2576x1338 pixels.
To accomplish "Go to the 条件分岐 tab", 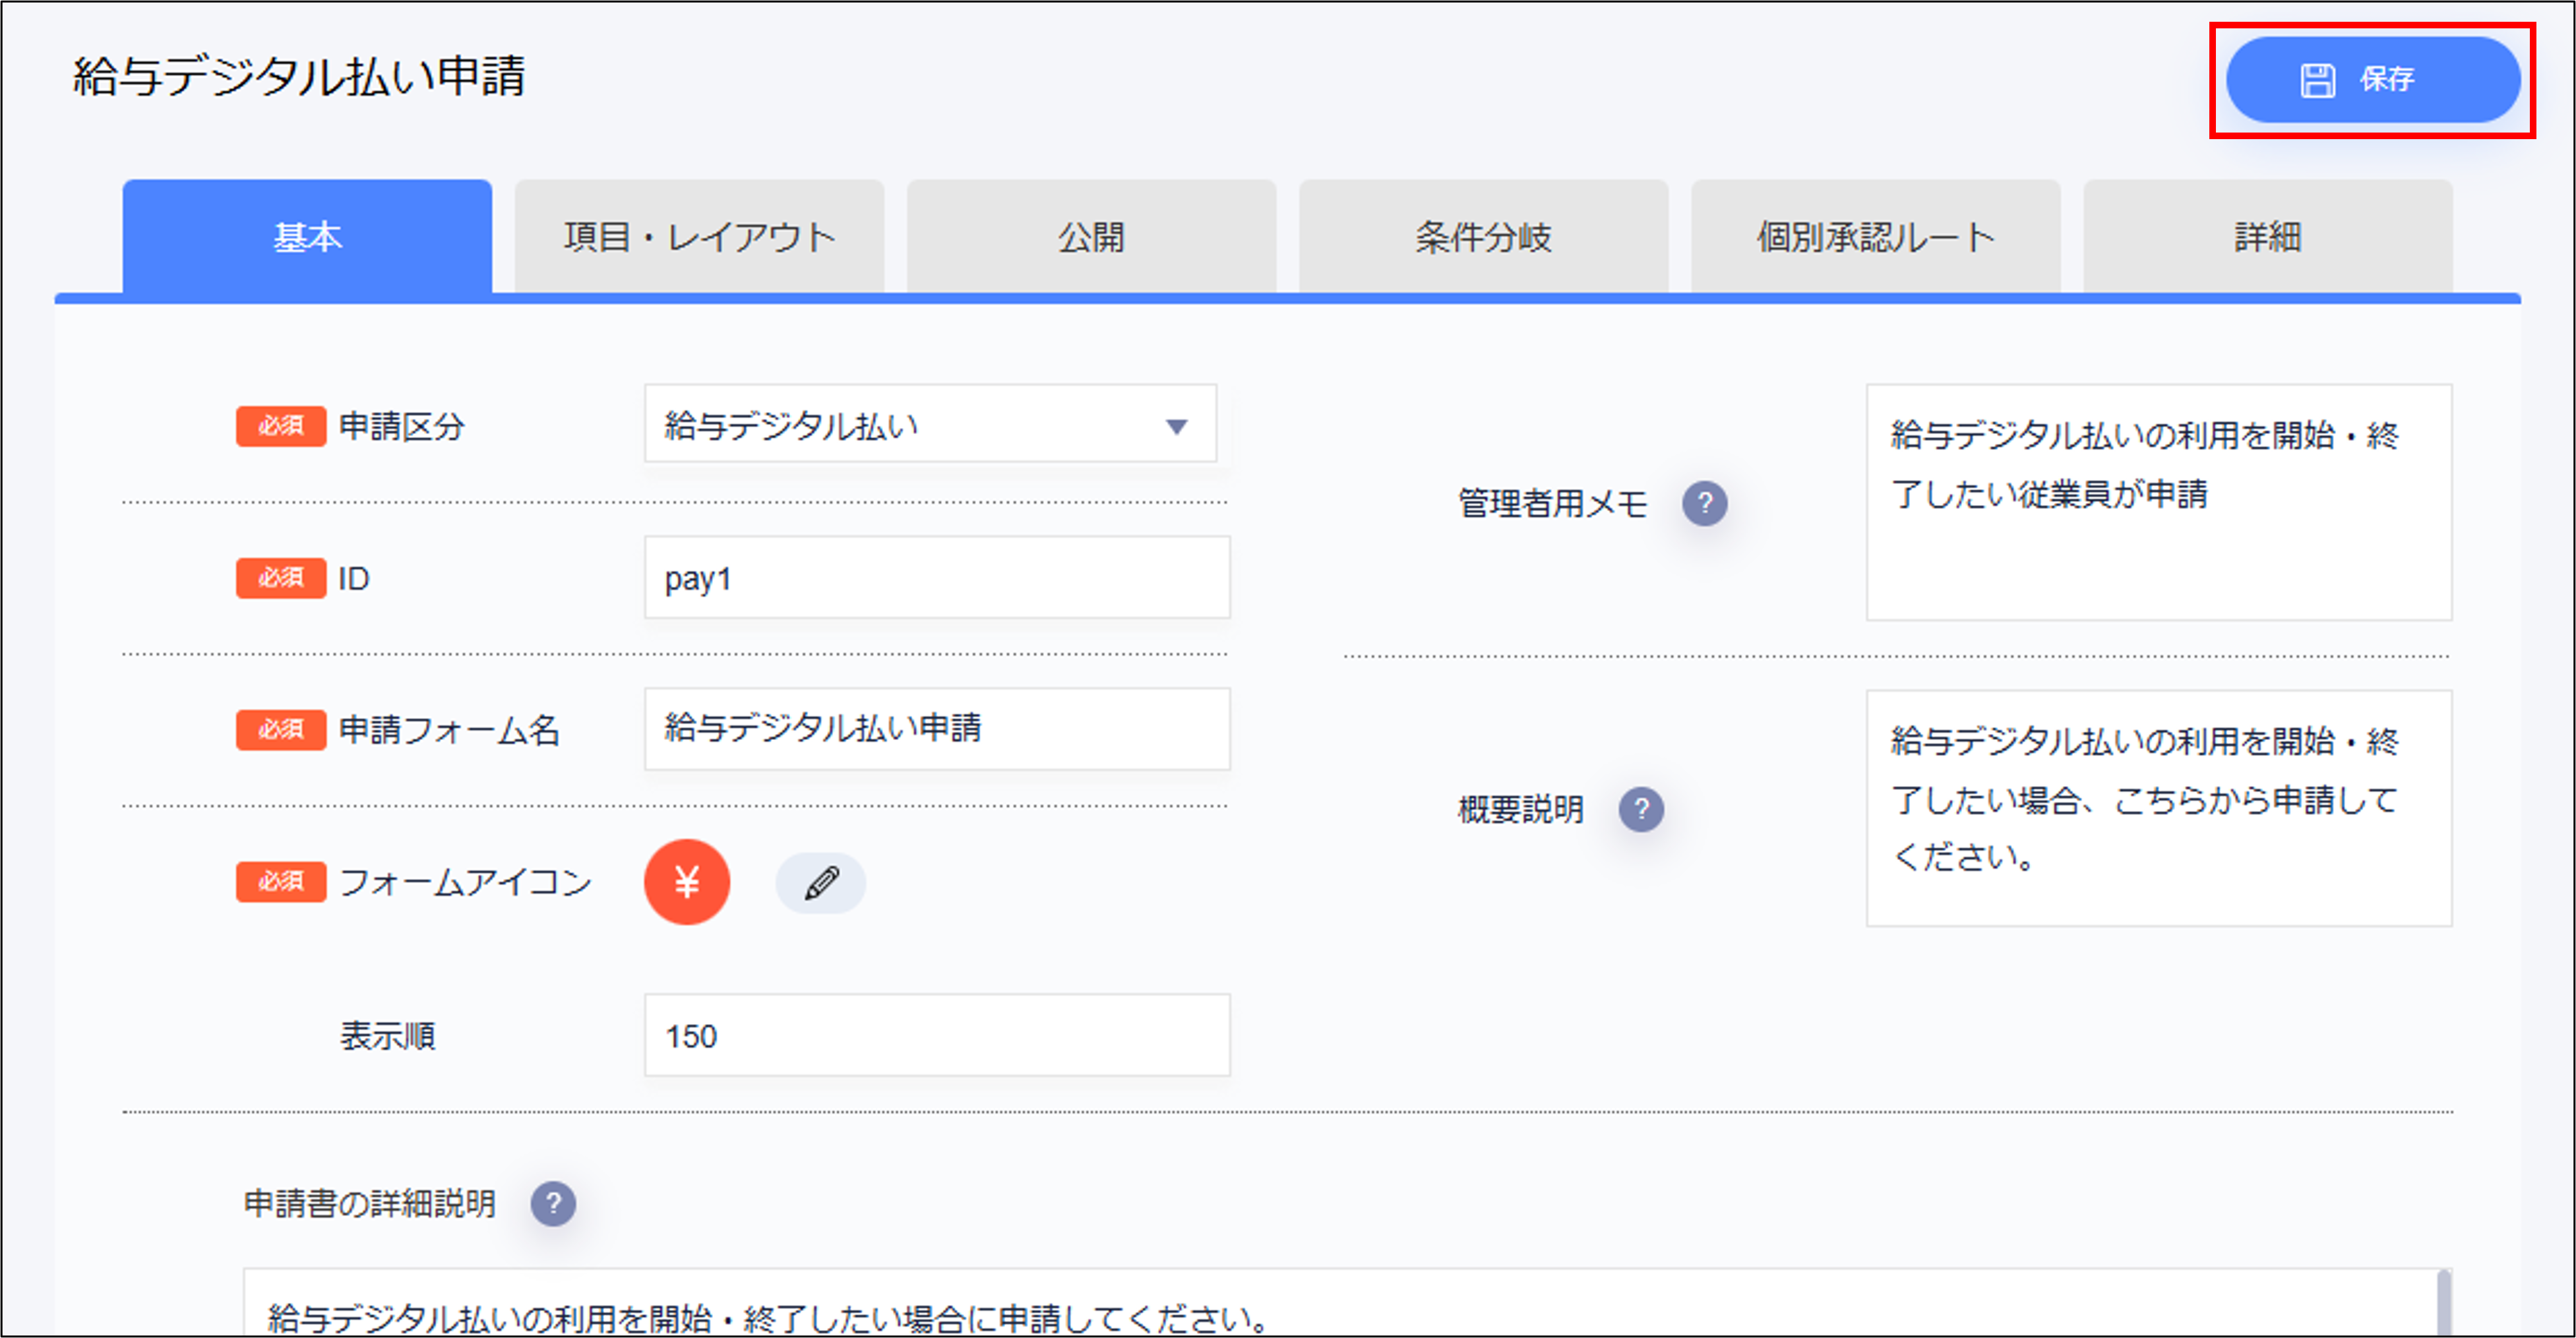I will pyautogui.click(x=1483, y=237).
